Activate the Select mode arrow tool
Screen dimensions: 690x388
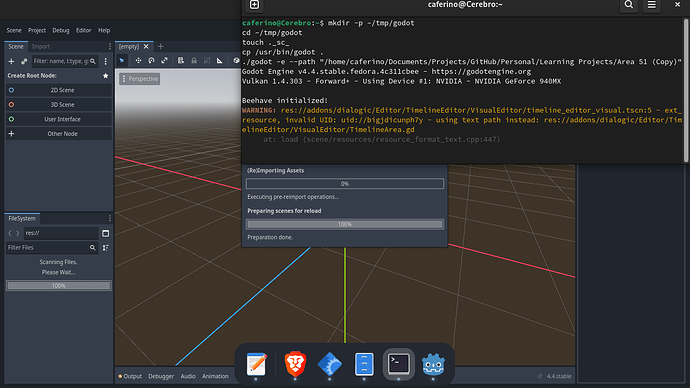122,61
